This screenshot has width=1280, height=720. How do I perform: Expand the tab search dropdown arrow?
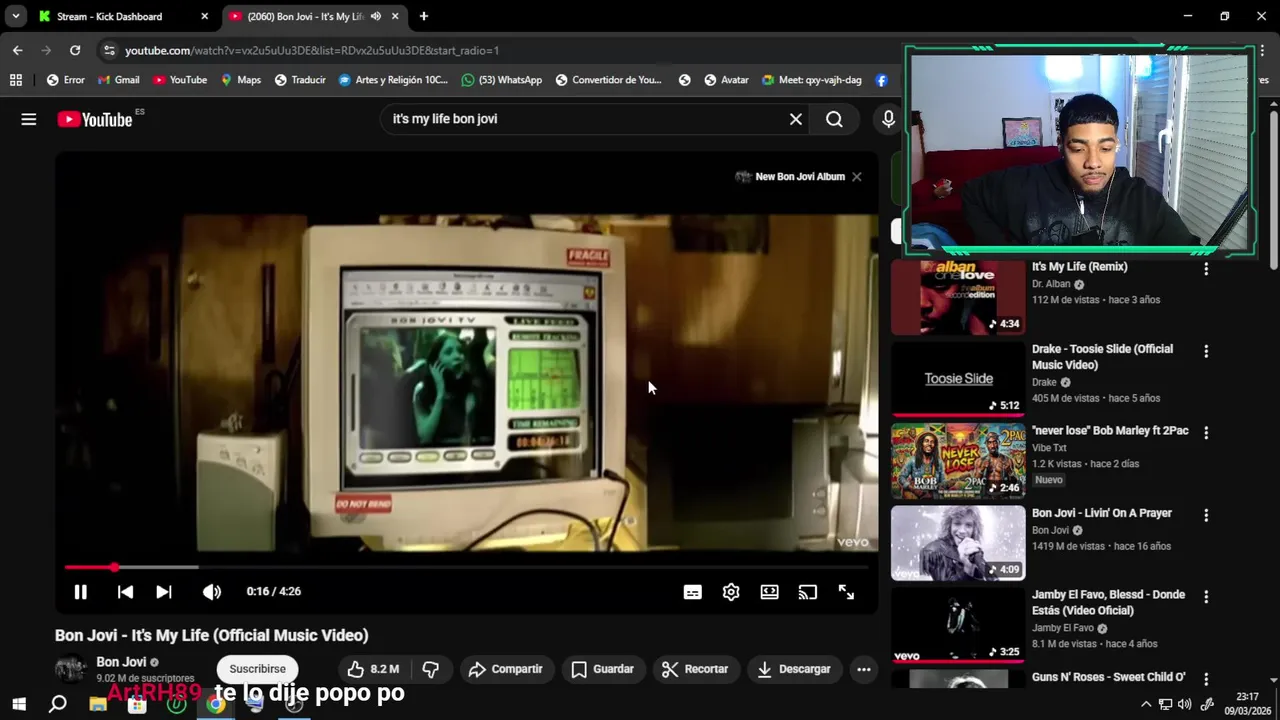[x=15, y=16]
